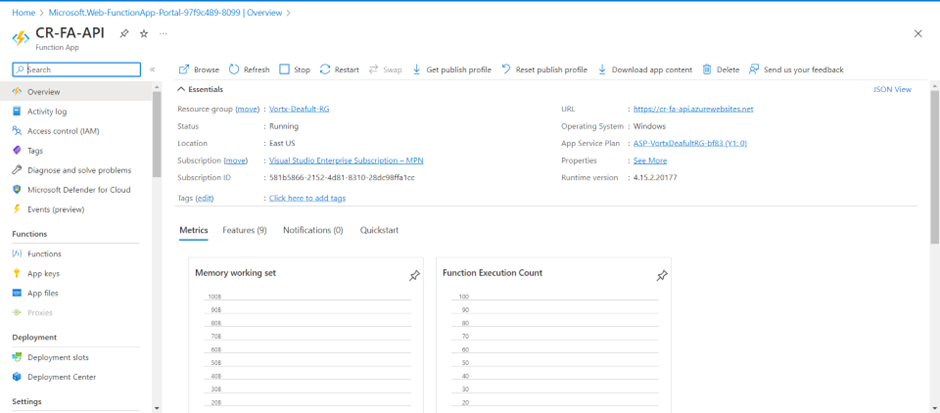This screenshot has width=940, height=413.
Task: Switch to the Features (9) tab
Action: [244, 231]
